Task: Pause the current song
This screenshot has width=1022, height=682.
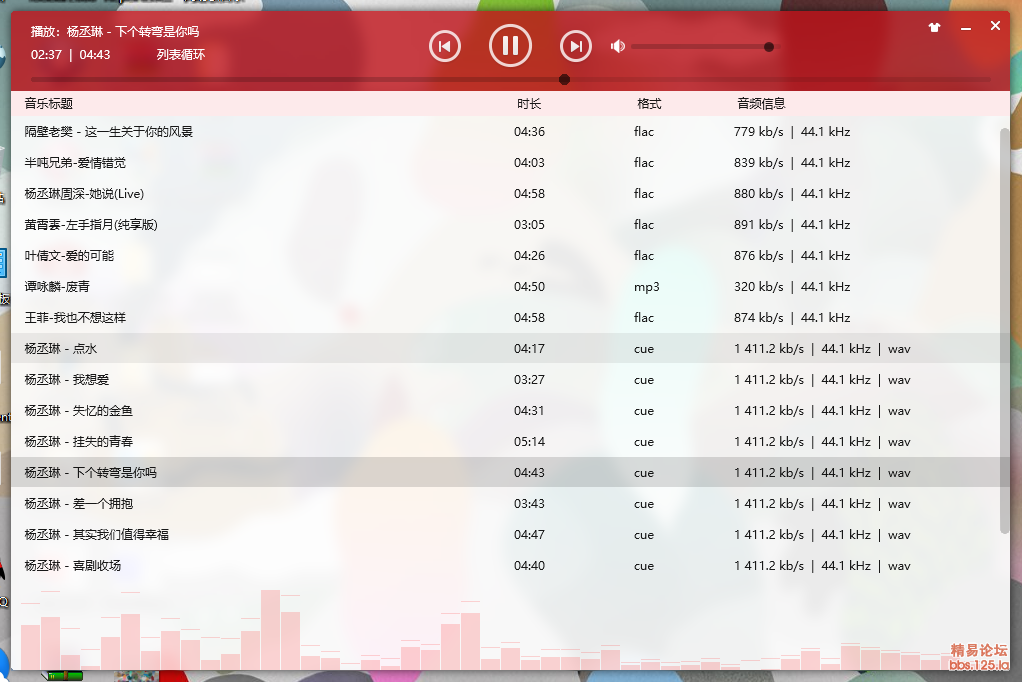Action: [510, 46]
